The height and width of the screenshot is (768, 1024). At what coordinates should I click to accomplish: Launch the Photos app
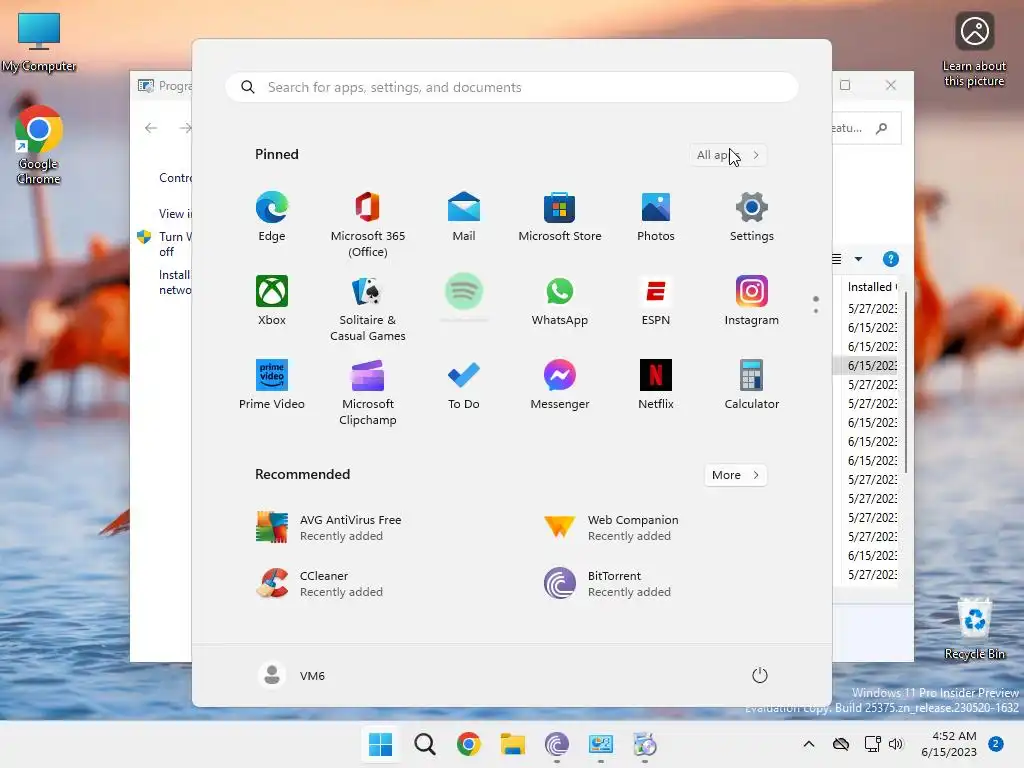[656, 217]
